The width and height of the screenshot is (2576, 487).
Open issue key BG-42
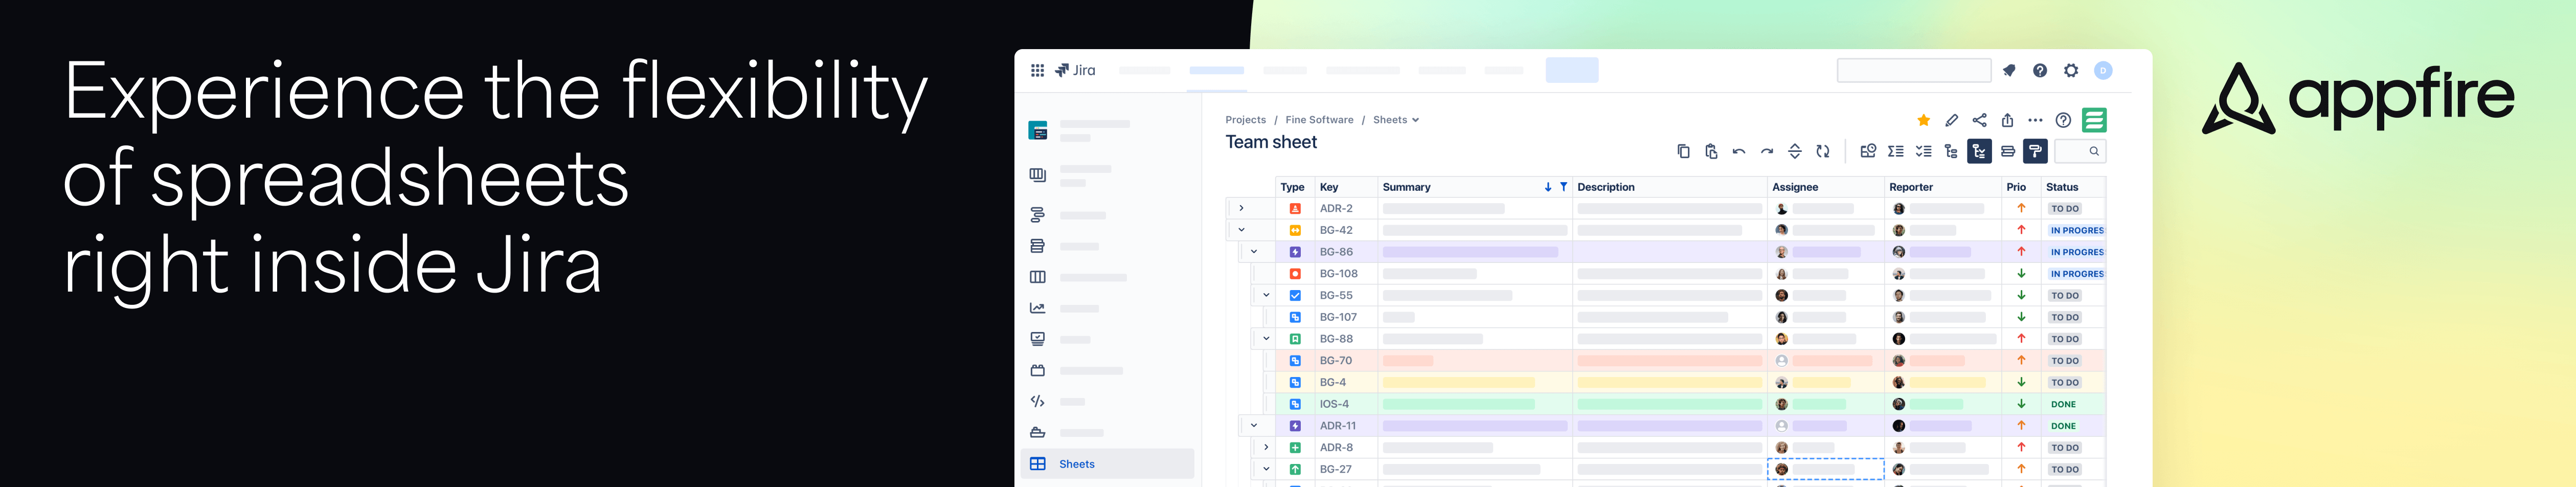click(x=1336, y=230)
